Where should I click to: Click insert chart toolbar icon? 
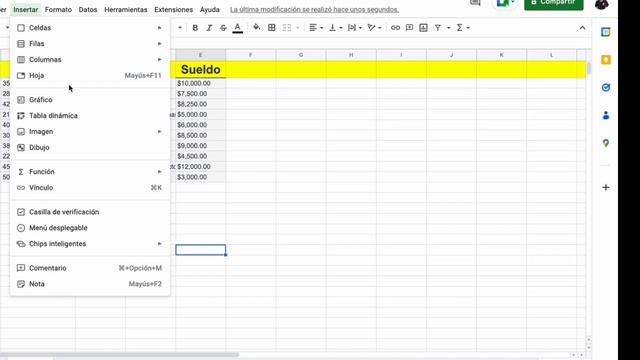click(423, 28)
